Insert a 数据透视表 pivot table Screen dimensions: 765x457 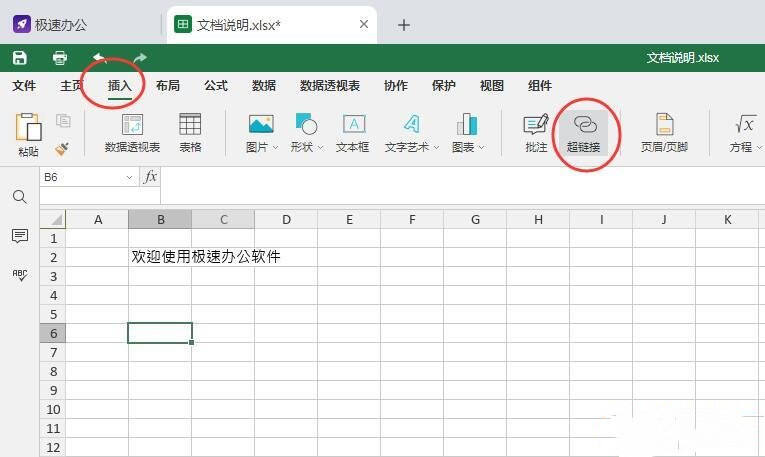click(x=132, y=134)
